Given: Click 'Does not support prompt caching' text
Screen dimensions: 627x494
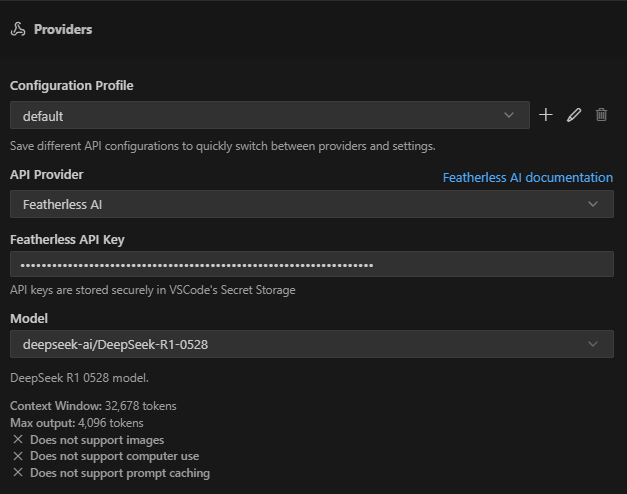Looking at the screenshot, I should click(120, 473).
